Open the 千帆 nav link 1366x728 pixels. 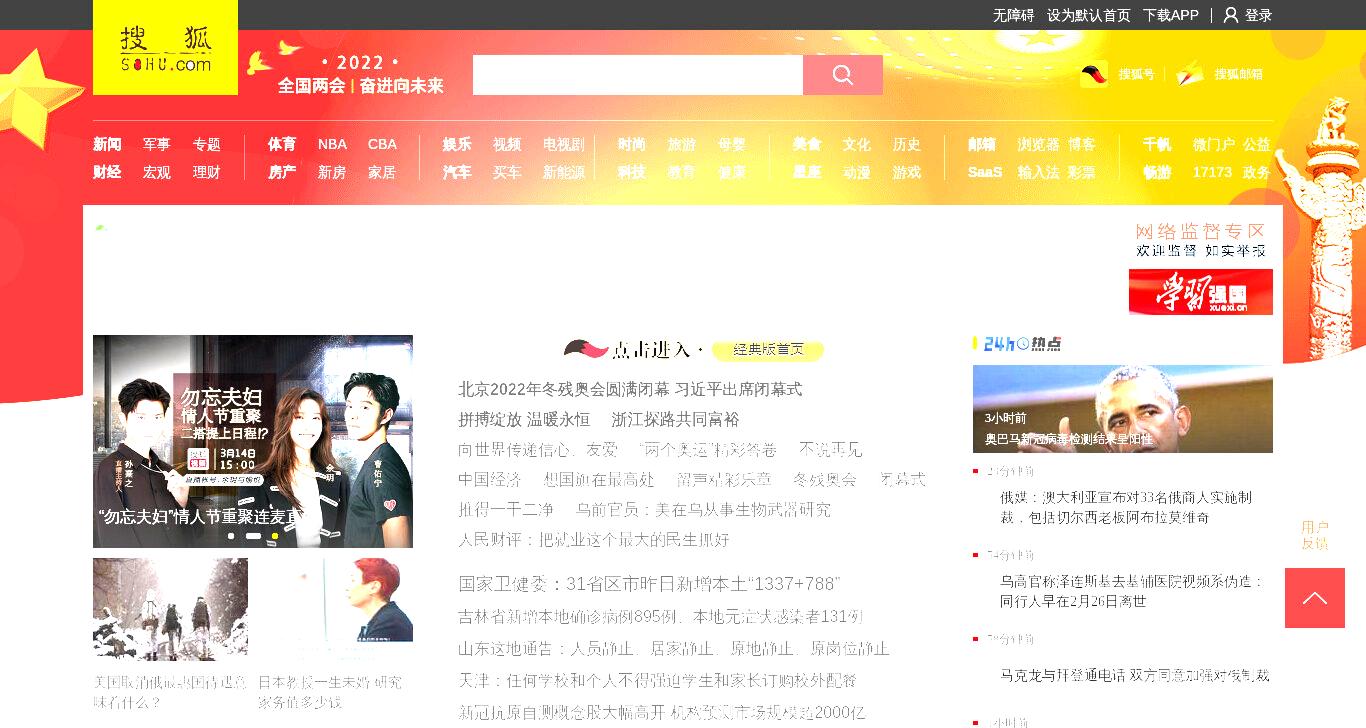pyautogui.click(x=1157, y=144)
